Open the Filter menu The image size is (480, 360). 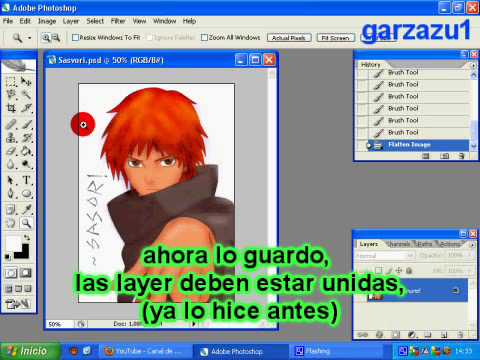[118, 21]
